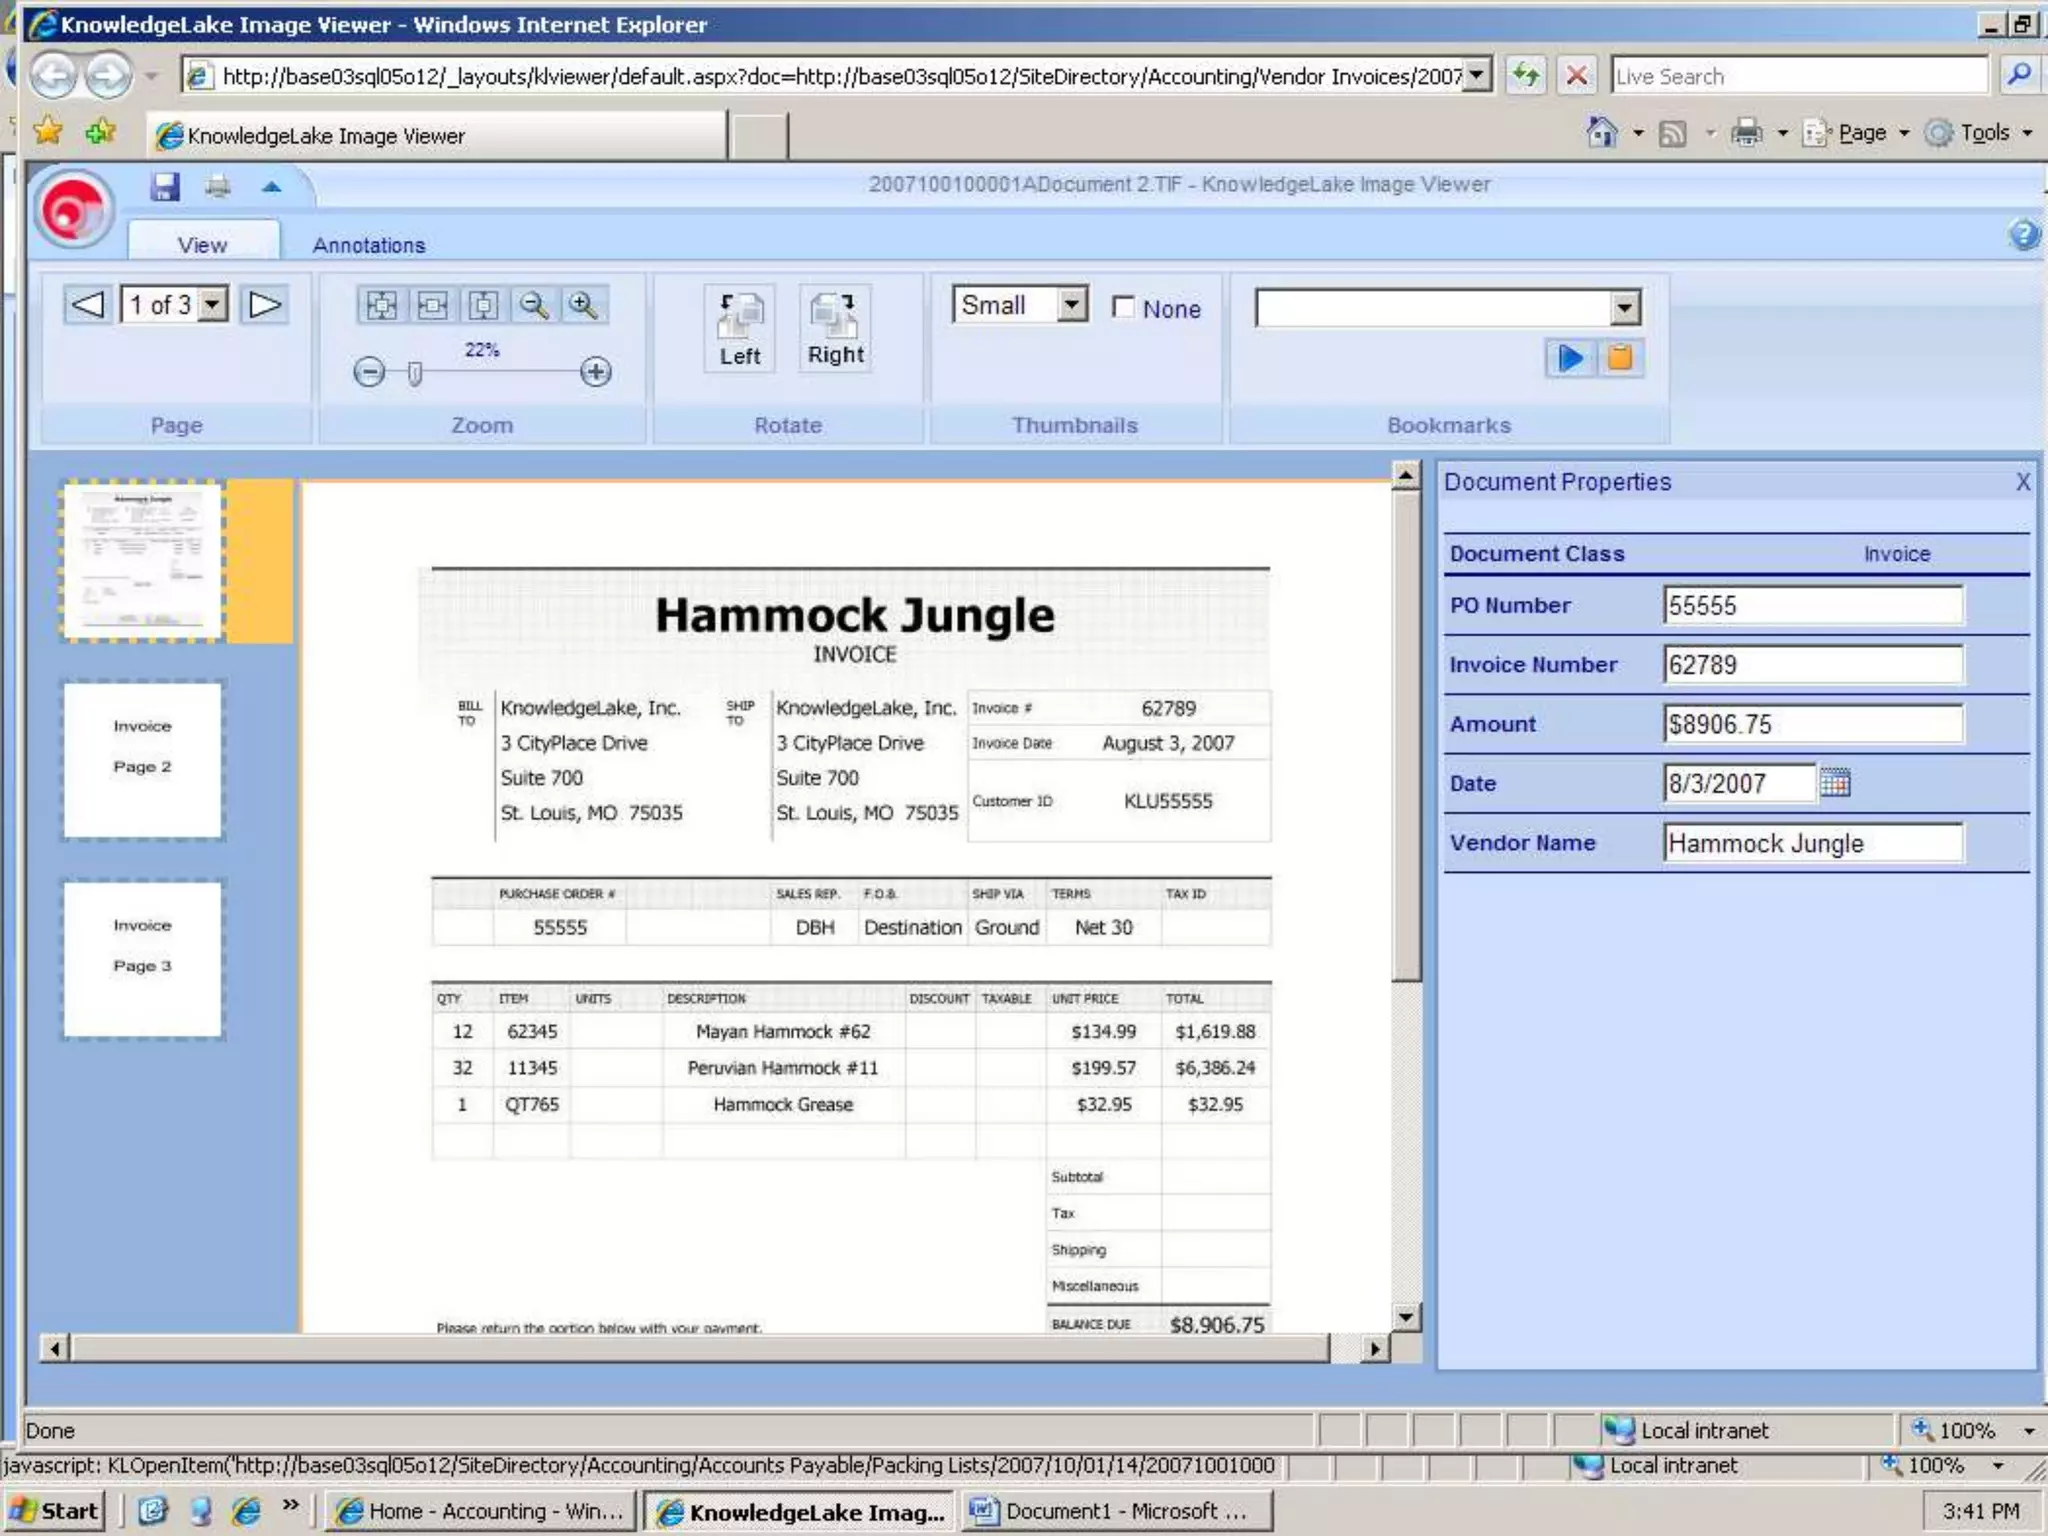This screenshot has width=2048, height=1536.
Task: Expand the Bookmarks dropdown list
Action: (x=1625, y=308)
